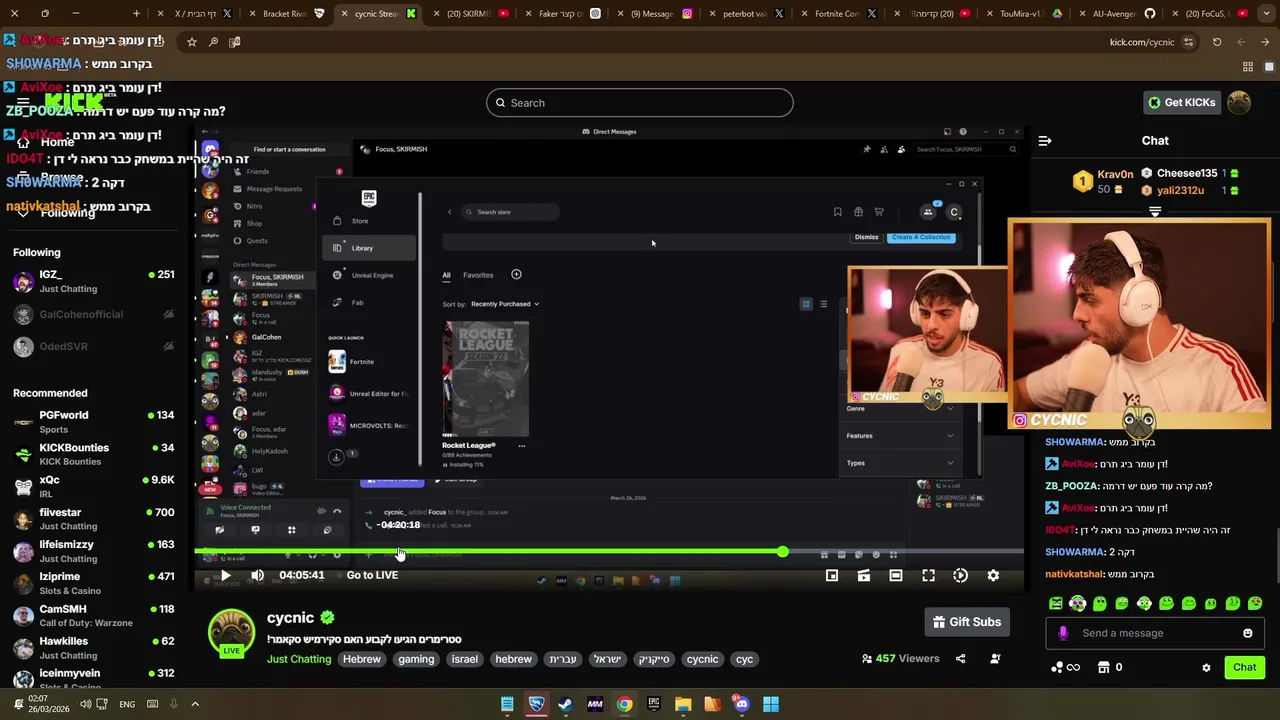
Task: Send message with green Chat button
Action: tap(1244, 667)
